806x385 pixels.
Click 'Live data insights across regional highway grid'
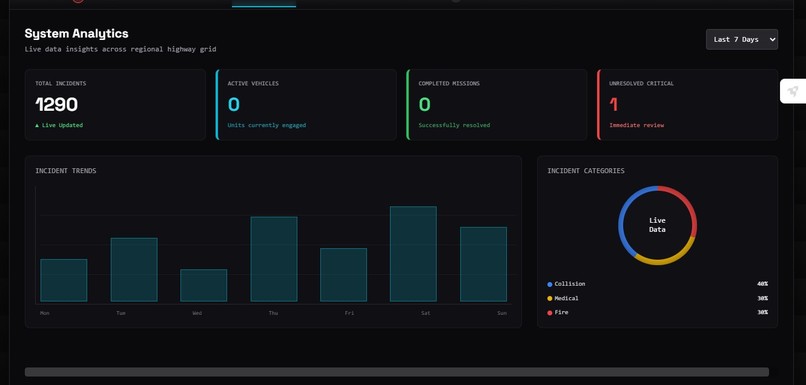[x=120, y=49]
